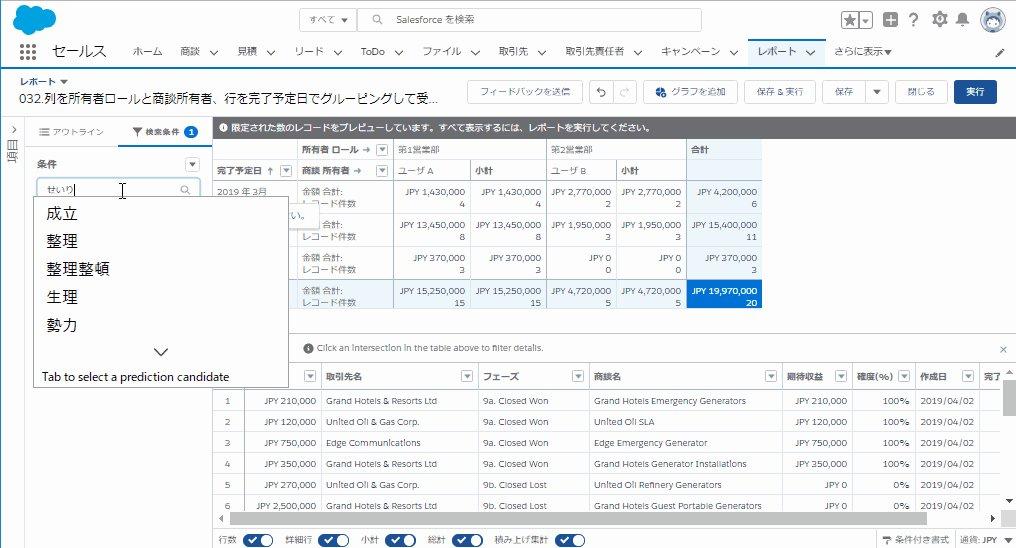1016x548 pixels.
Task: Open the 期待収益 column menu
Action: (x=840, y=376)
